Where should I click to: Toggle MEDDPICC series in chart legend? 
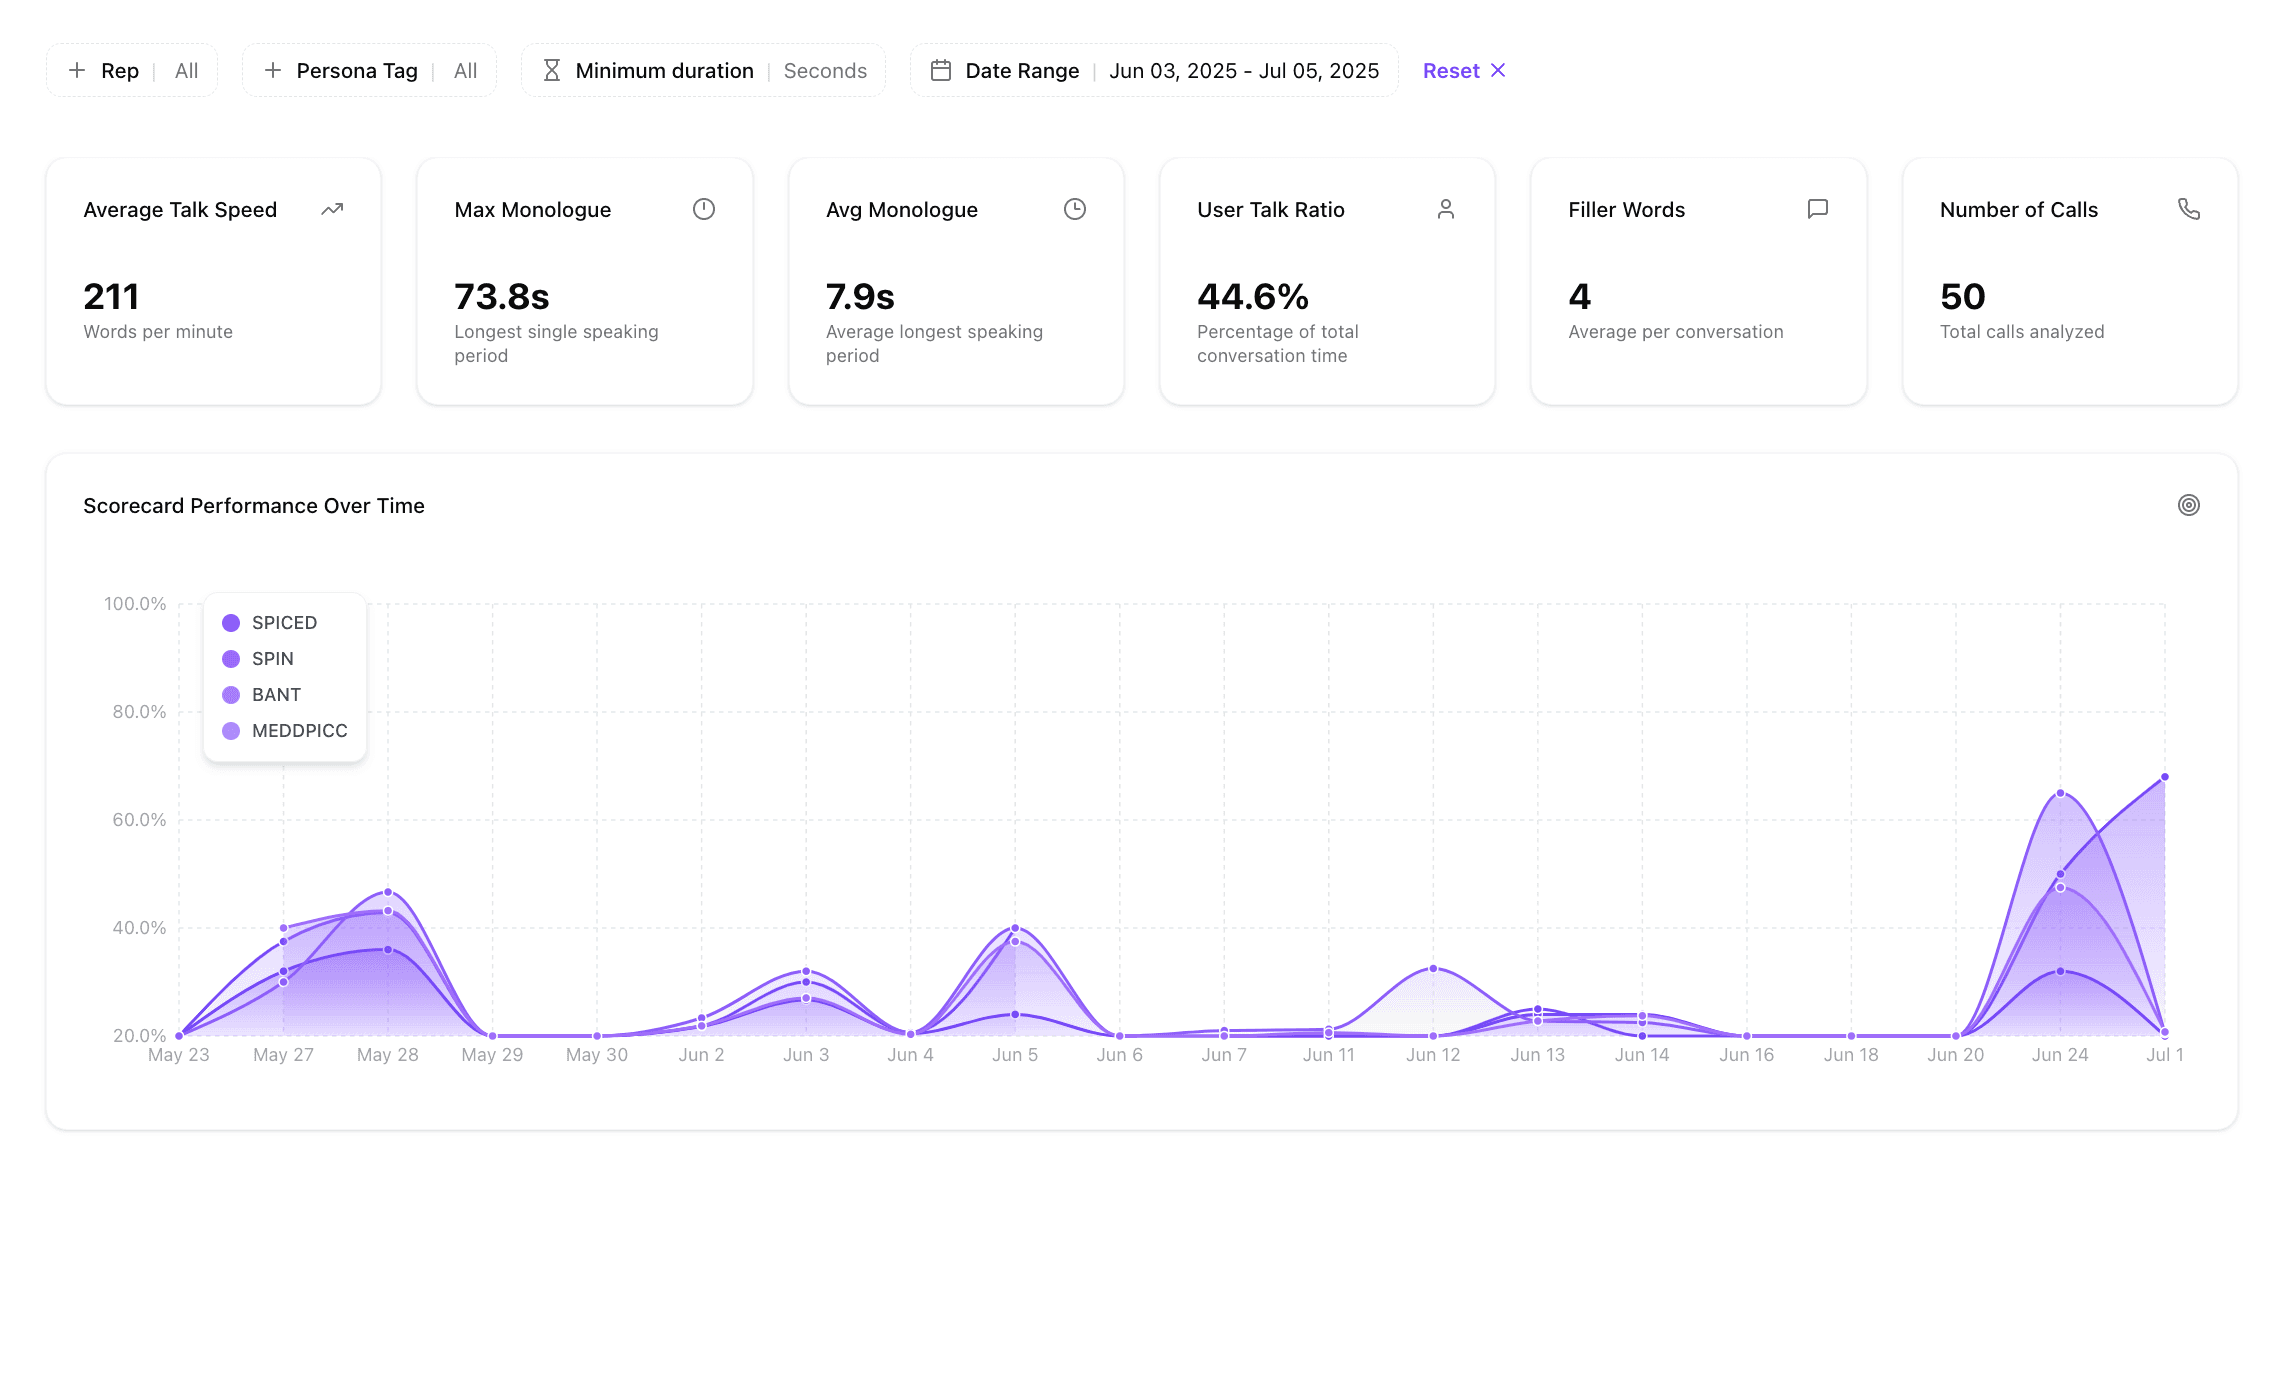click(299, 731)
